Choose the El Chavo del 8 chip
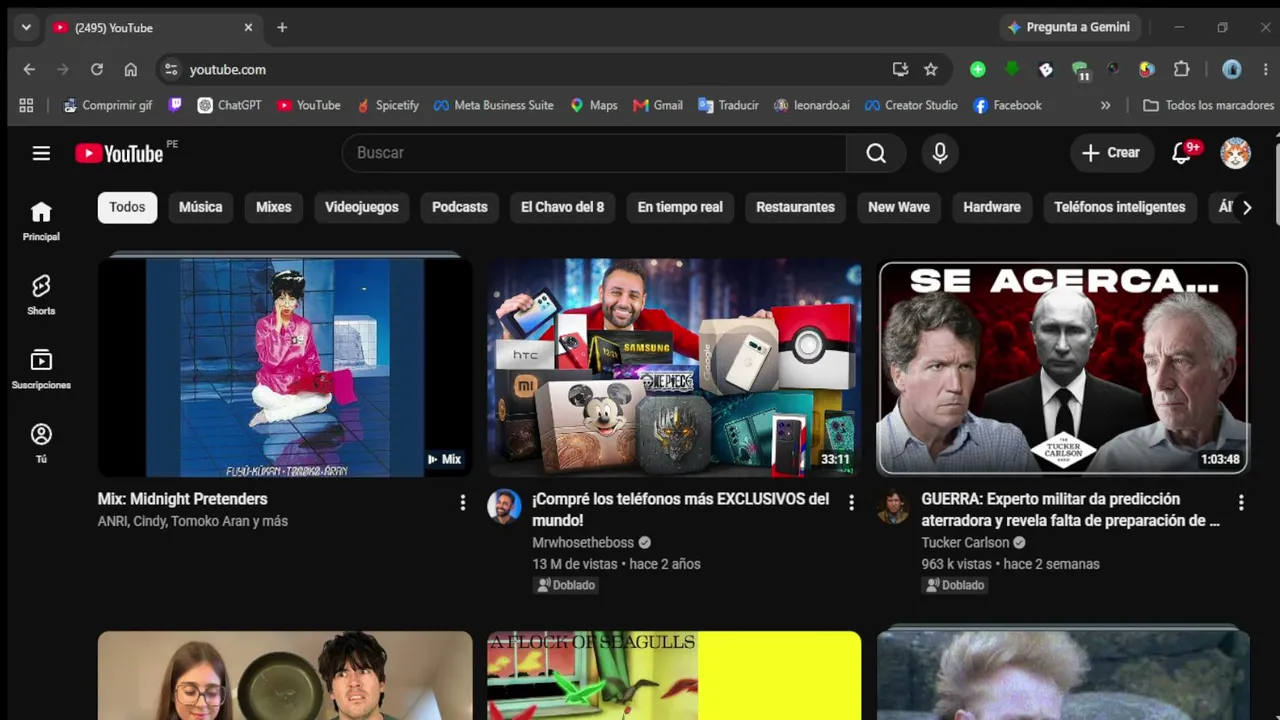1280x720 pixels. [x=562, y=207]
